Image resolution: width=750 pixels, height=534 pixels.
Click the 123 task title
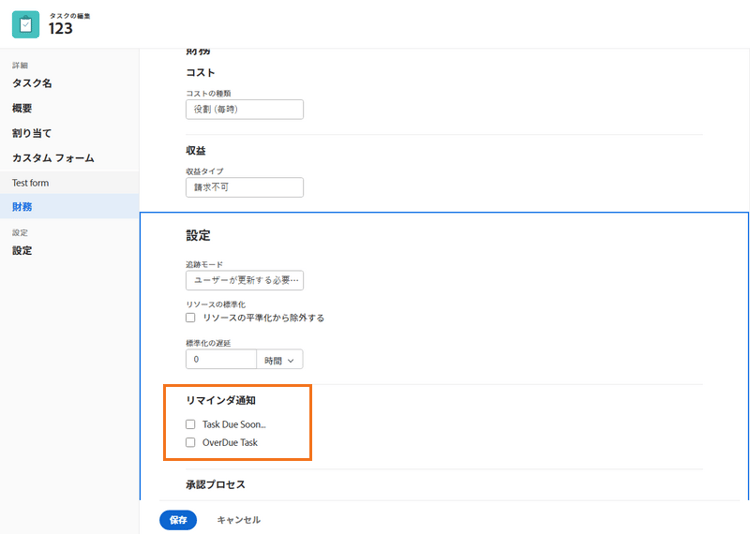(x=61, y=29)
